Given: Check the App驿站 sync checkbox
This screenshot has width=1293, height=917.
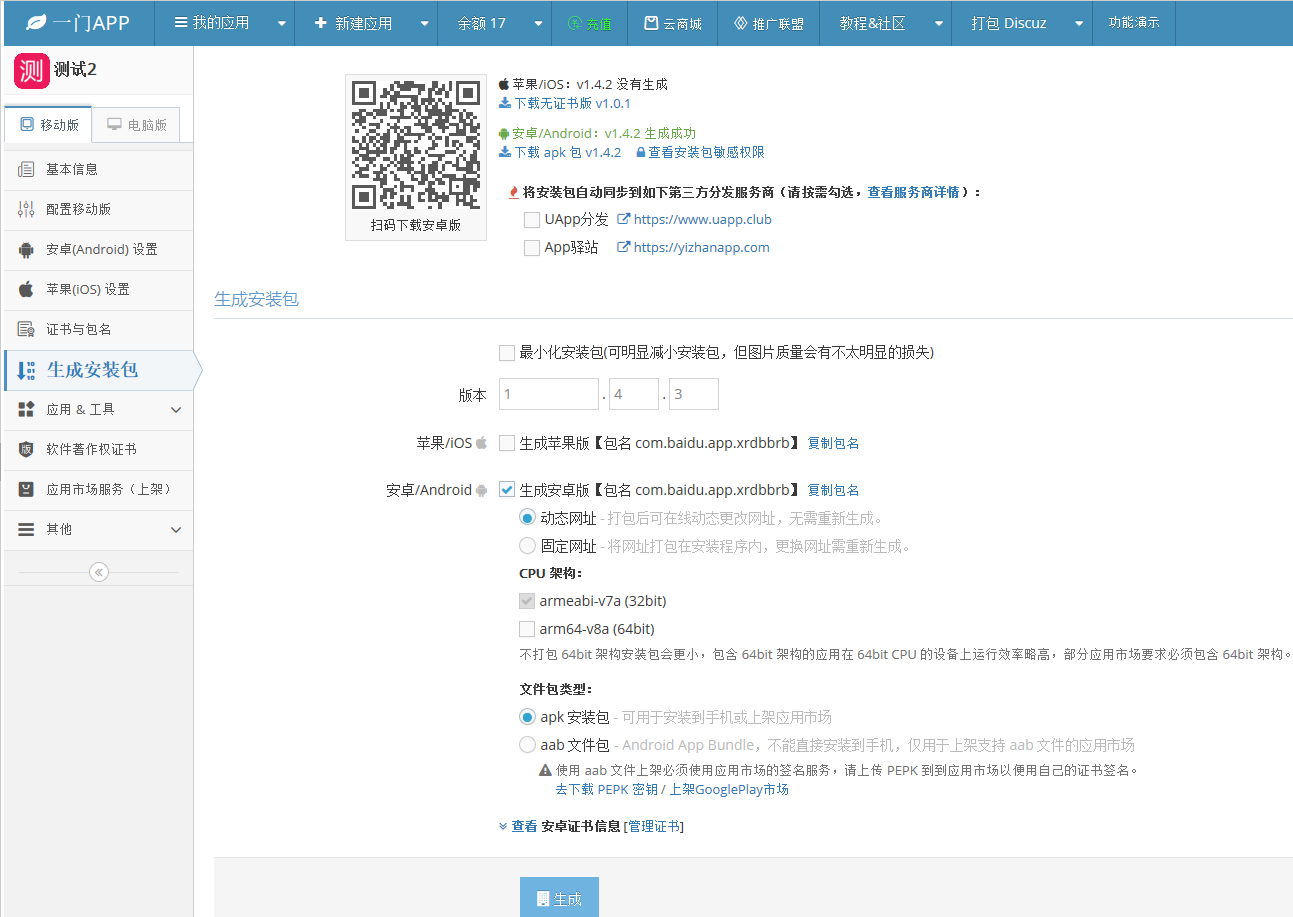Looking at the screenshot, I should 532,247.
